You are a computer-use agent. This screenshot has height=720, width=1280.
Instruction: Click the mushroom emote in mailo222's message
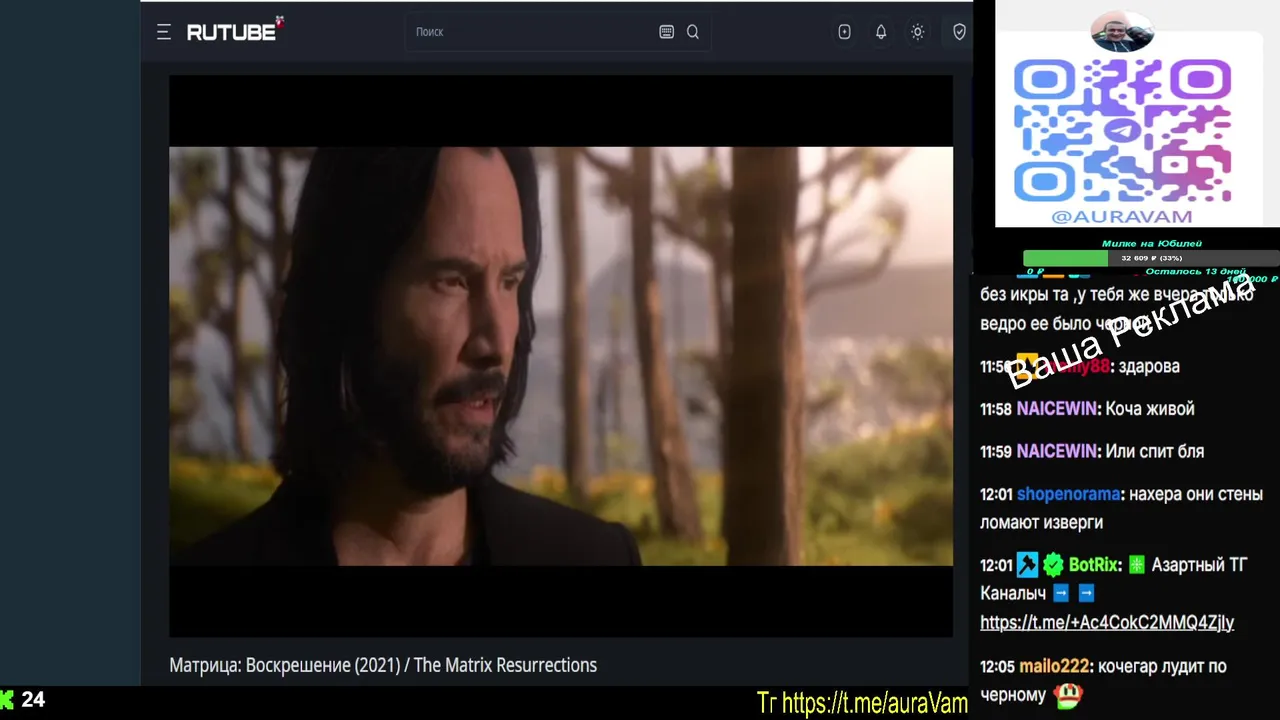tap(1069, 693)
